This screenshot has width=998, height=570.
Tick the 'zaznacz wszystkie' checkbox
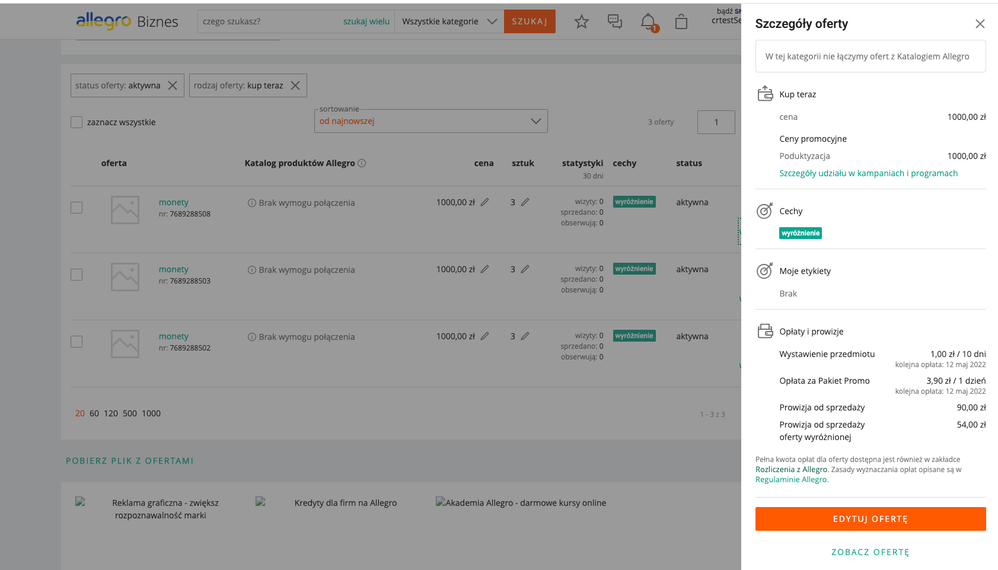click(x=76, y=122)
